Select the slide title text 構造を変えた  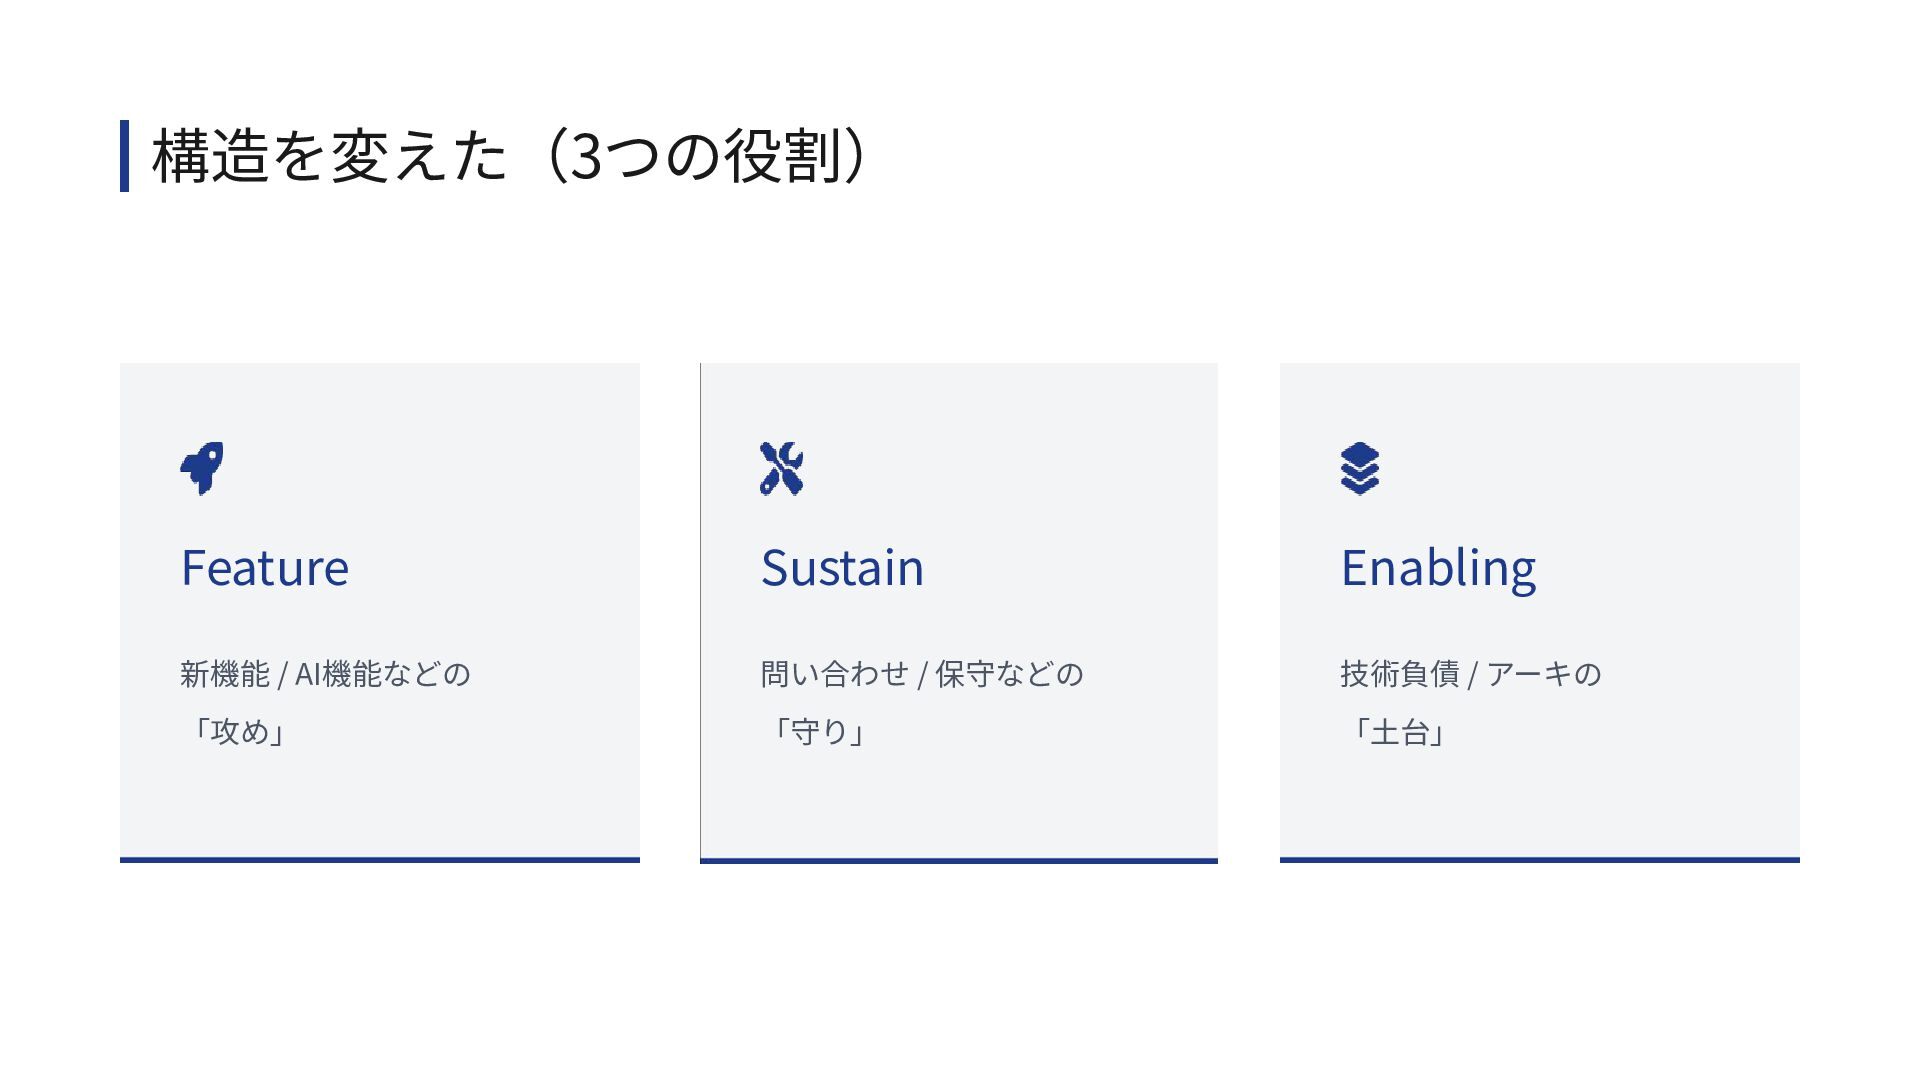click(x=330, y=157)
